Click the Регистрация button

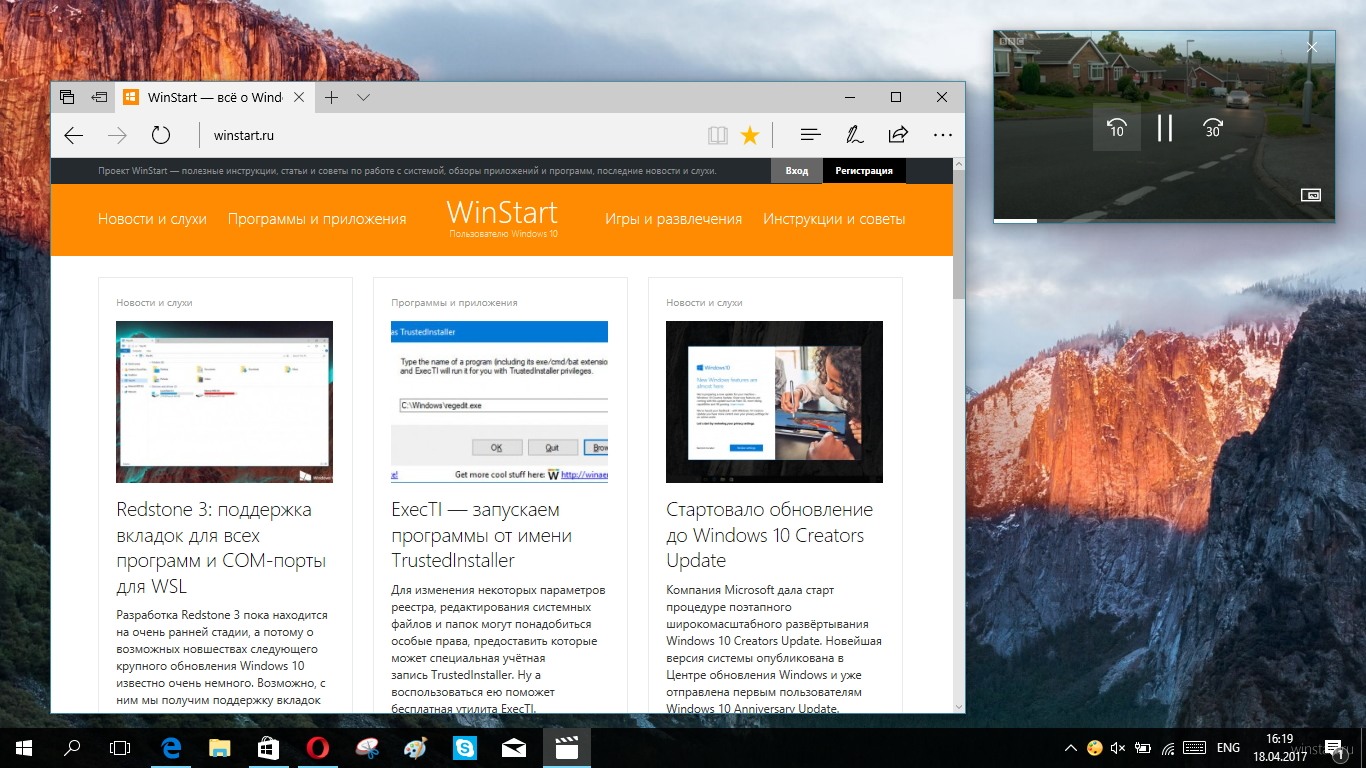tap(864, 171)
